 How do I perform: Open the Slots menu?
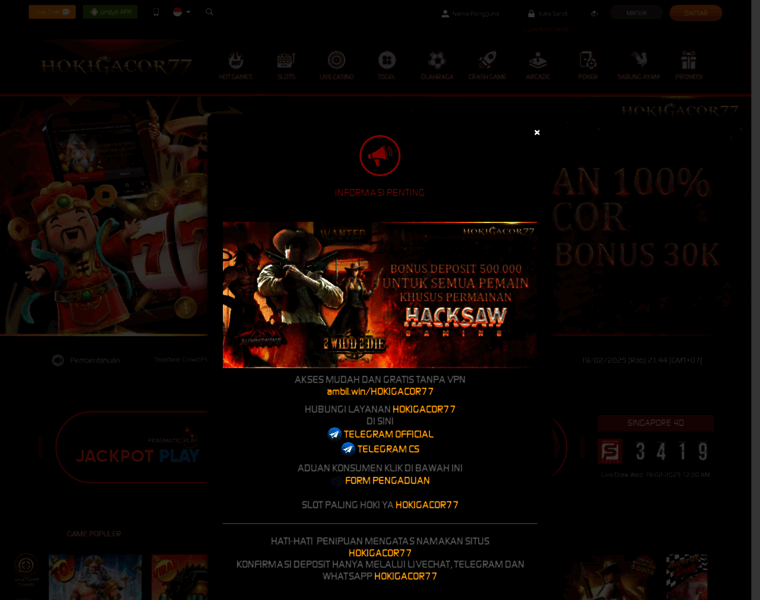click(x=286, y=65)
